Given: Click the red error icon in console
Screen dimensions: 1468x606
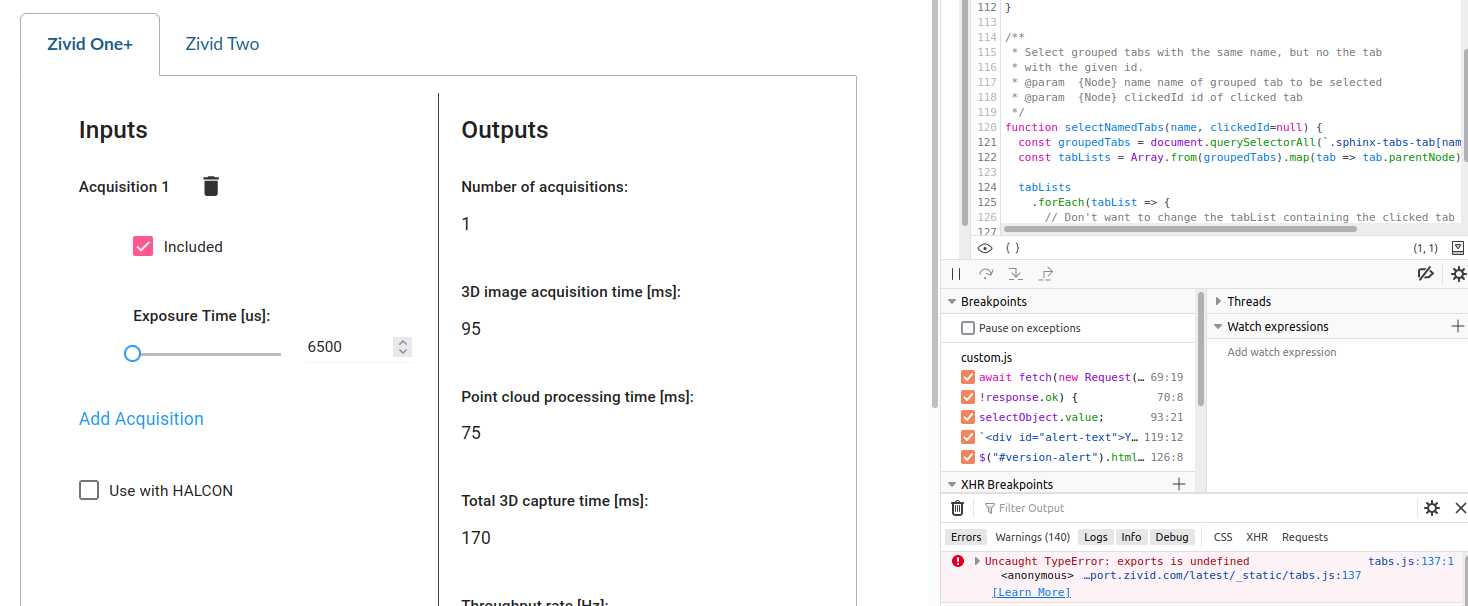Looking at the screenshot, I should [x=958, y=561].
